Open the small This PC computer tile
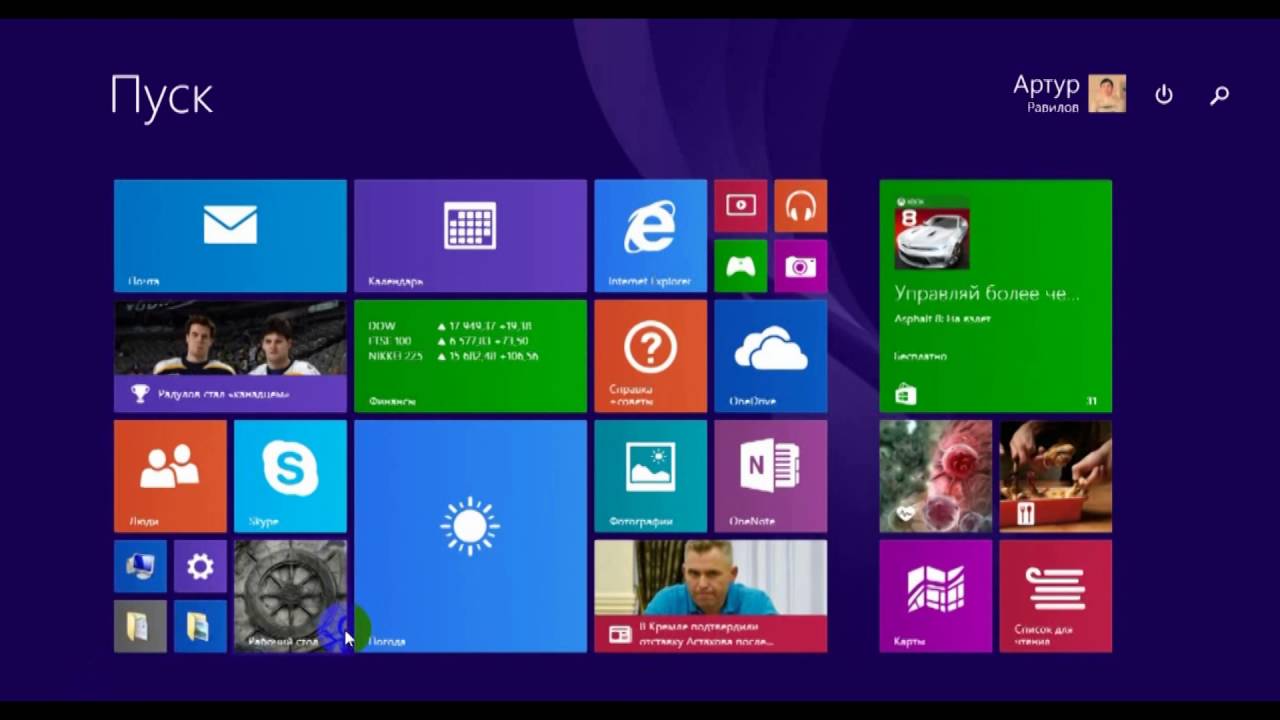Image resolution: width=1280 pixels, height=720 pixels. 140,566
